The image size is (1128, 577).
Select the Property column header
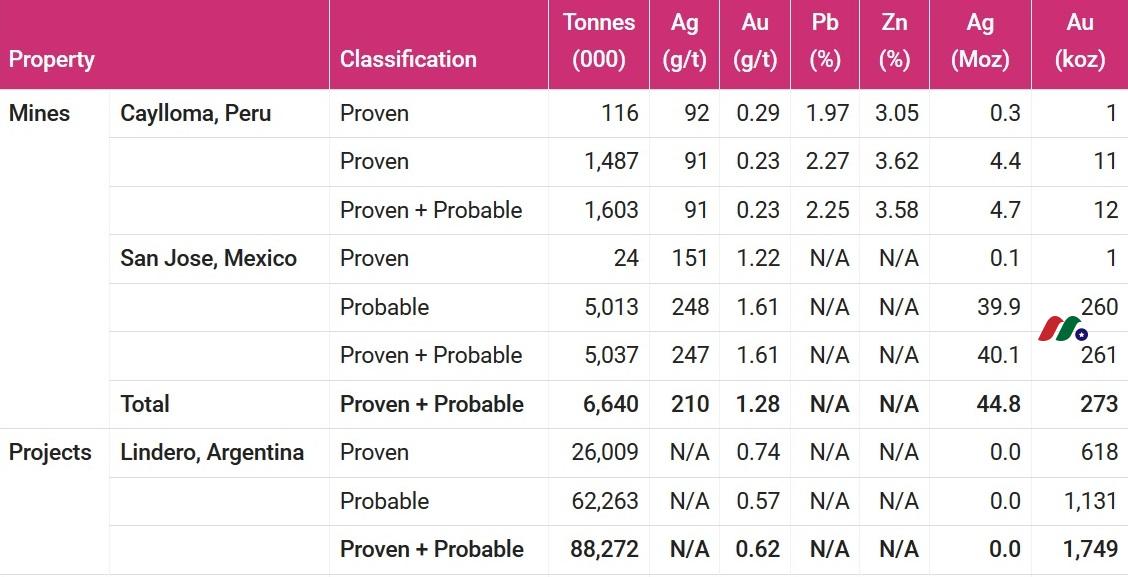click(52, 59)
